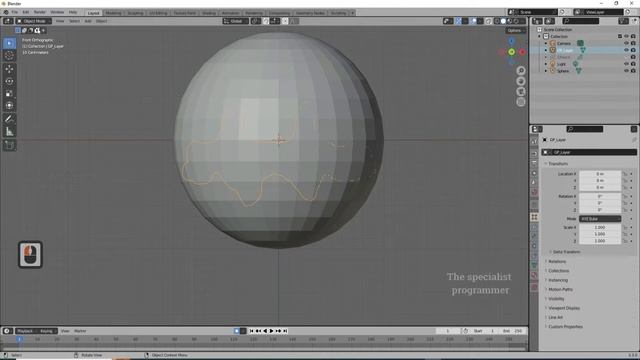Hide the Sphere object in viewport
The width and height of the screenshot is (640, 360).
[x=626, y=71]
